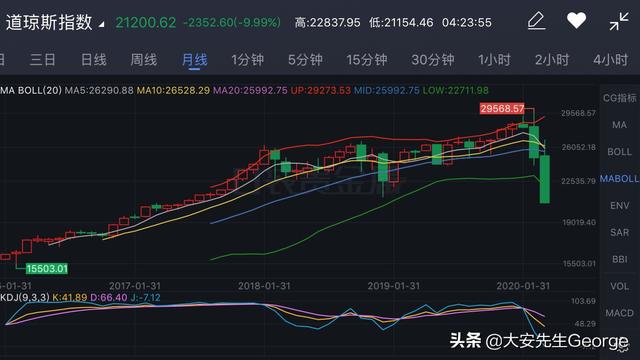Click the 2017-01-31 date axis label
The width and height of the screenshot is (640, 360).
point(135,286)
